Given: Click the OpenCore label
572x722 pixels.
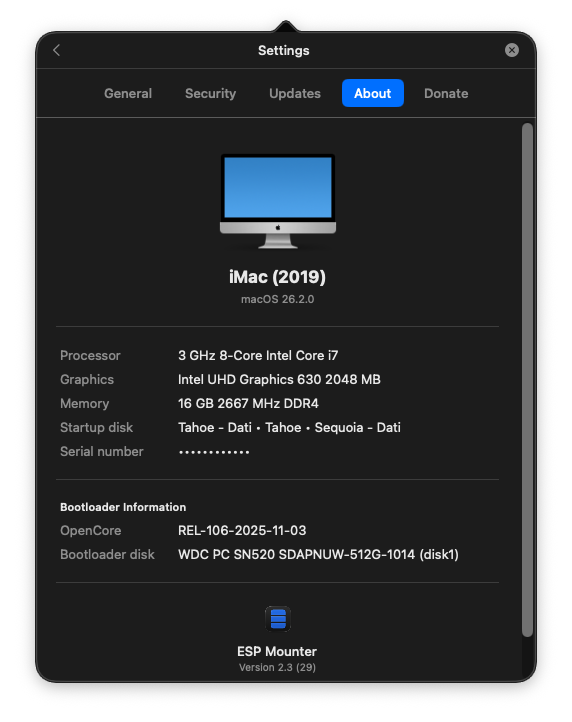Looking at the screenshot, I should [x=91, y=530].
